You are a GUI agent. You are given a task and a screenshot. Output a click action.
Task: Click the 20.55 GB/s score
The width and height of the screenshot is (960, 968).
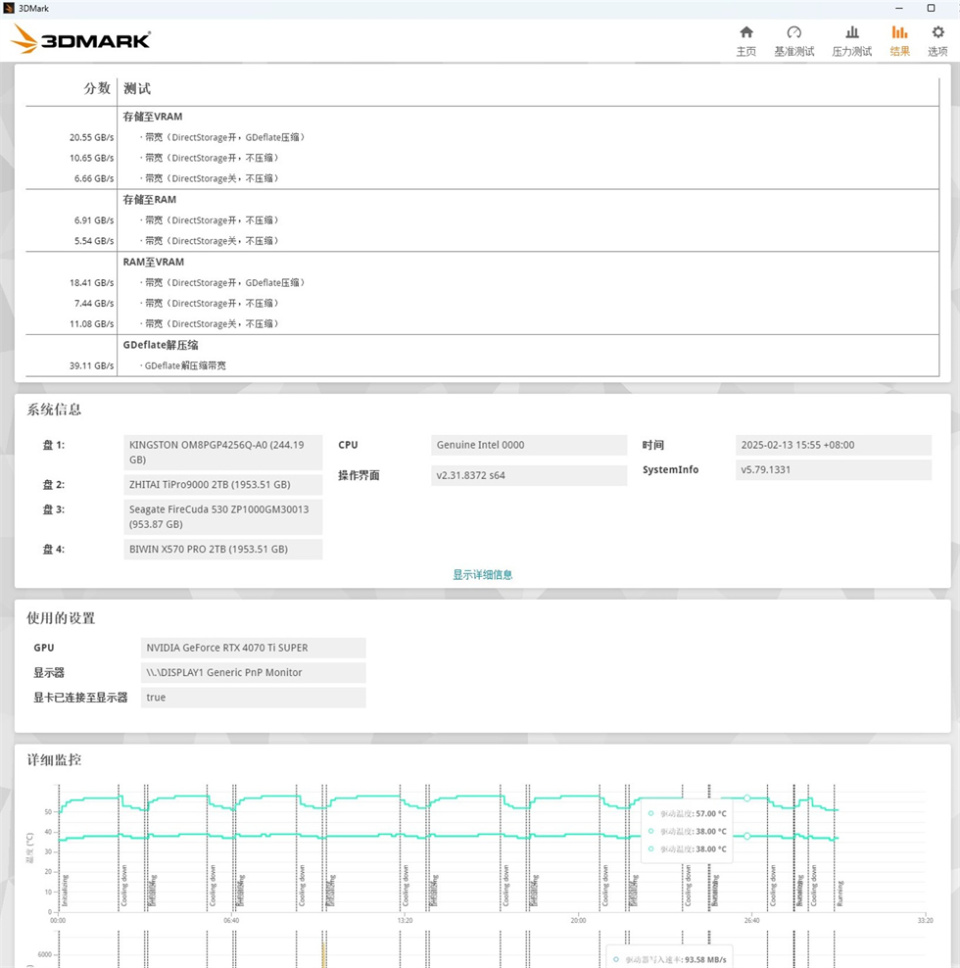point(91,138)
